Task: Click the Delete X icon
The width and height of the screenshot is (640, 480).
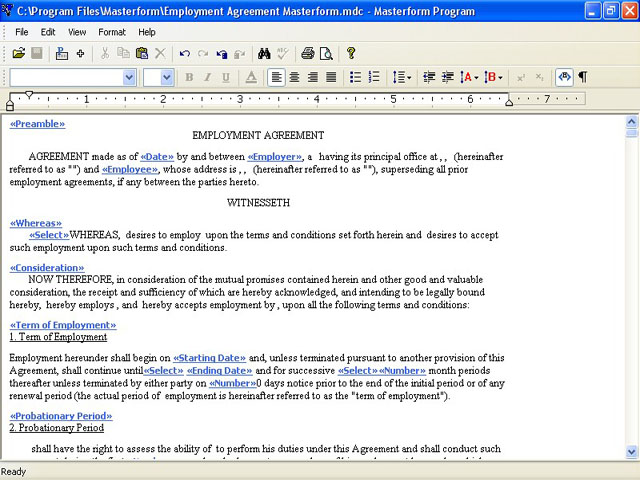Action: tap(160, 53)
